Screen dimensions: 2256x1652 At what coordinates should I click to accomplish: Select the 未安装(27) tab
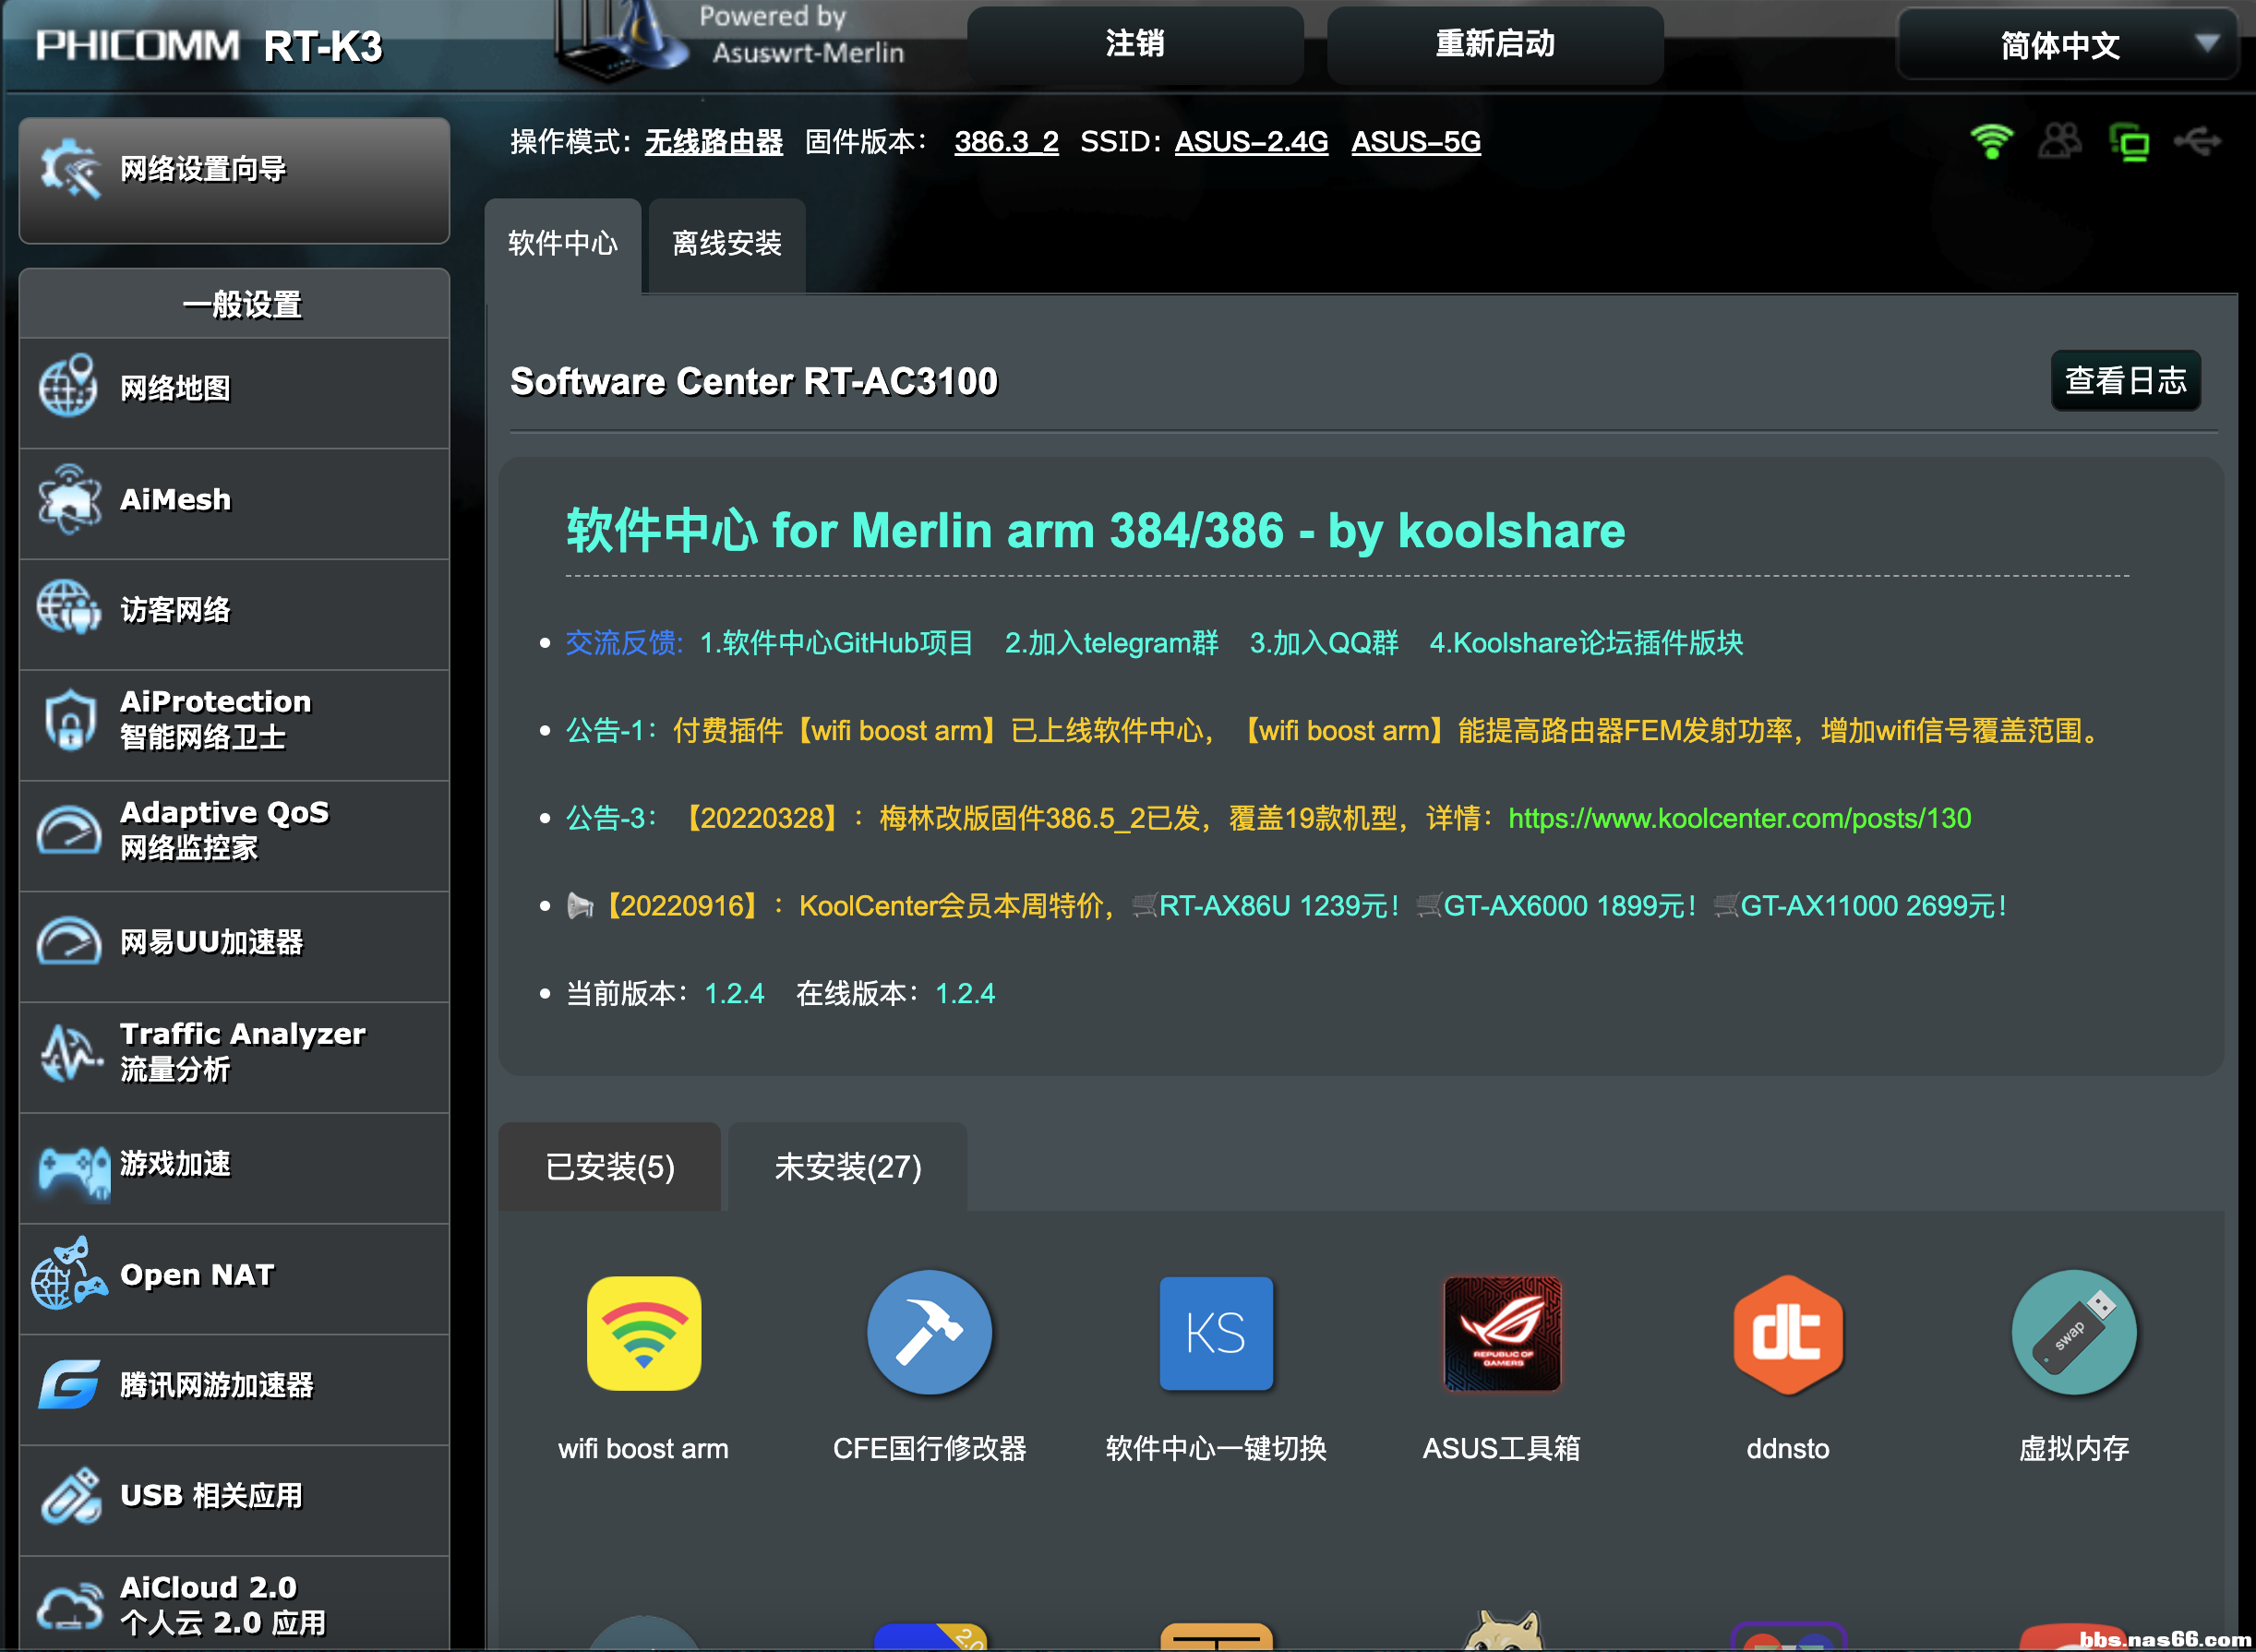pos(847,1166)
